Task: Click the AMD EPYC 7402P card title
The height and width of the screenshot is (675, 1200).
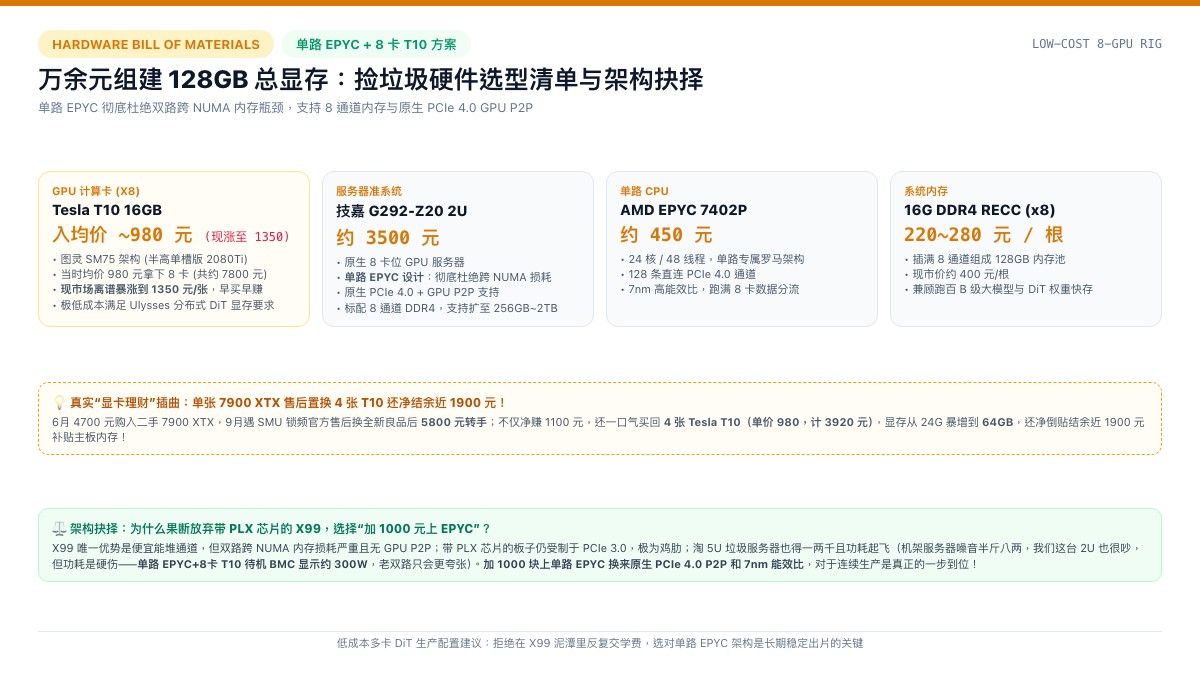Action: pyautogui.click(x=683, y=210)
